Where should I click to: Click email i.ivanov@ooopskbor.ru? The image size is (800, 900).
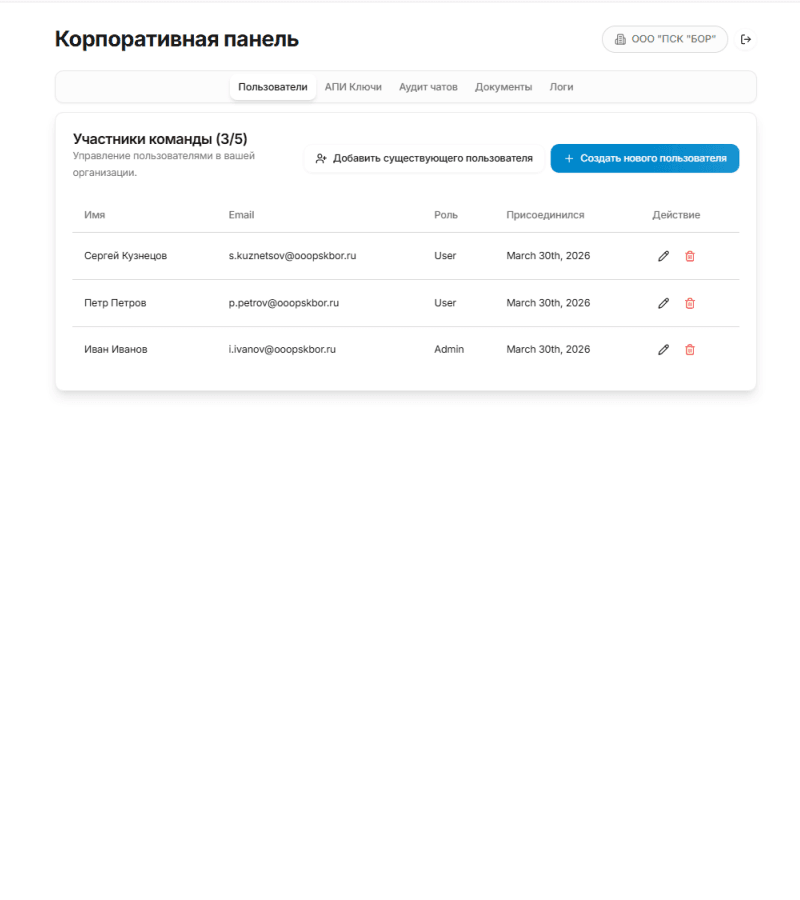click(282, 350)
